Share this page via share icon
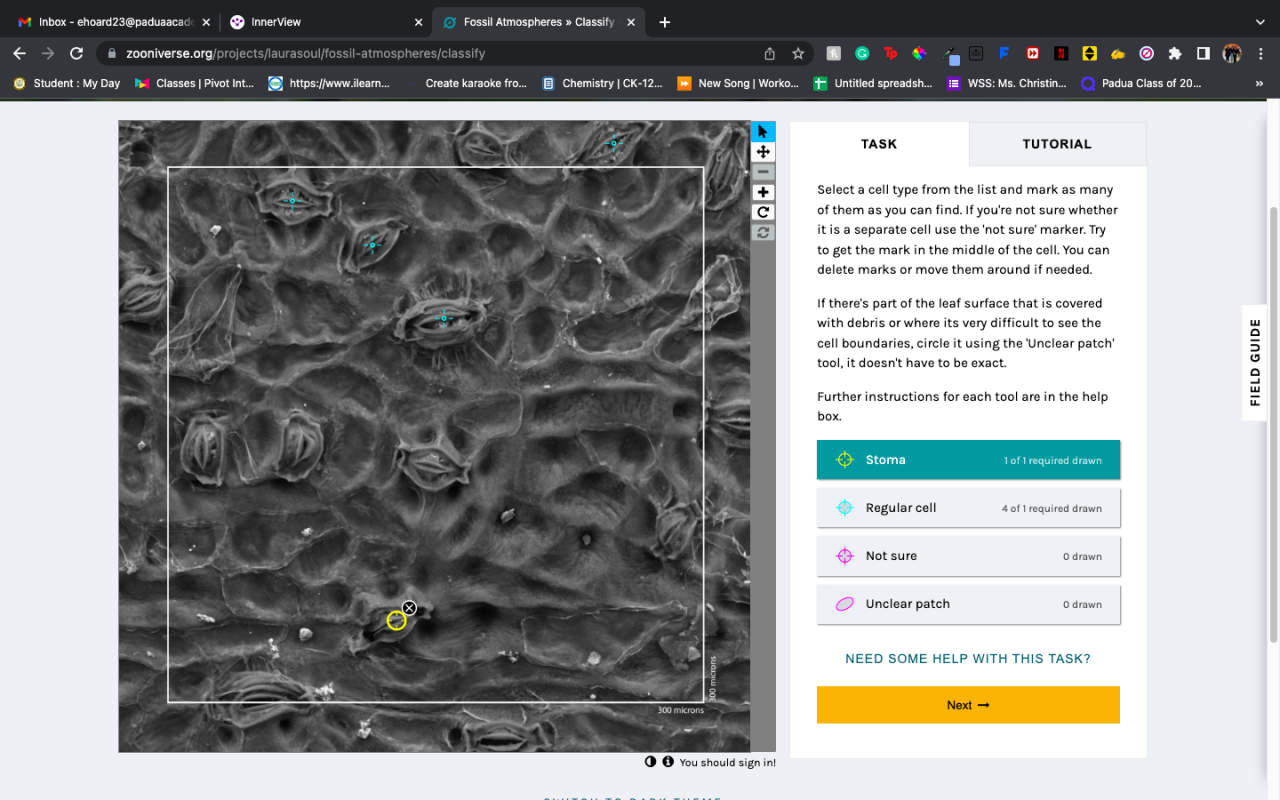The height and width of the screenshot is (800, 1280). pos(770,53)
